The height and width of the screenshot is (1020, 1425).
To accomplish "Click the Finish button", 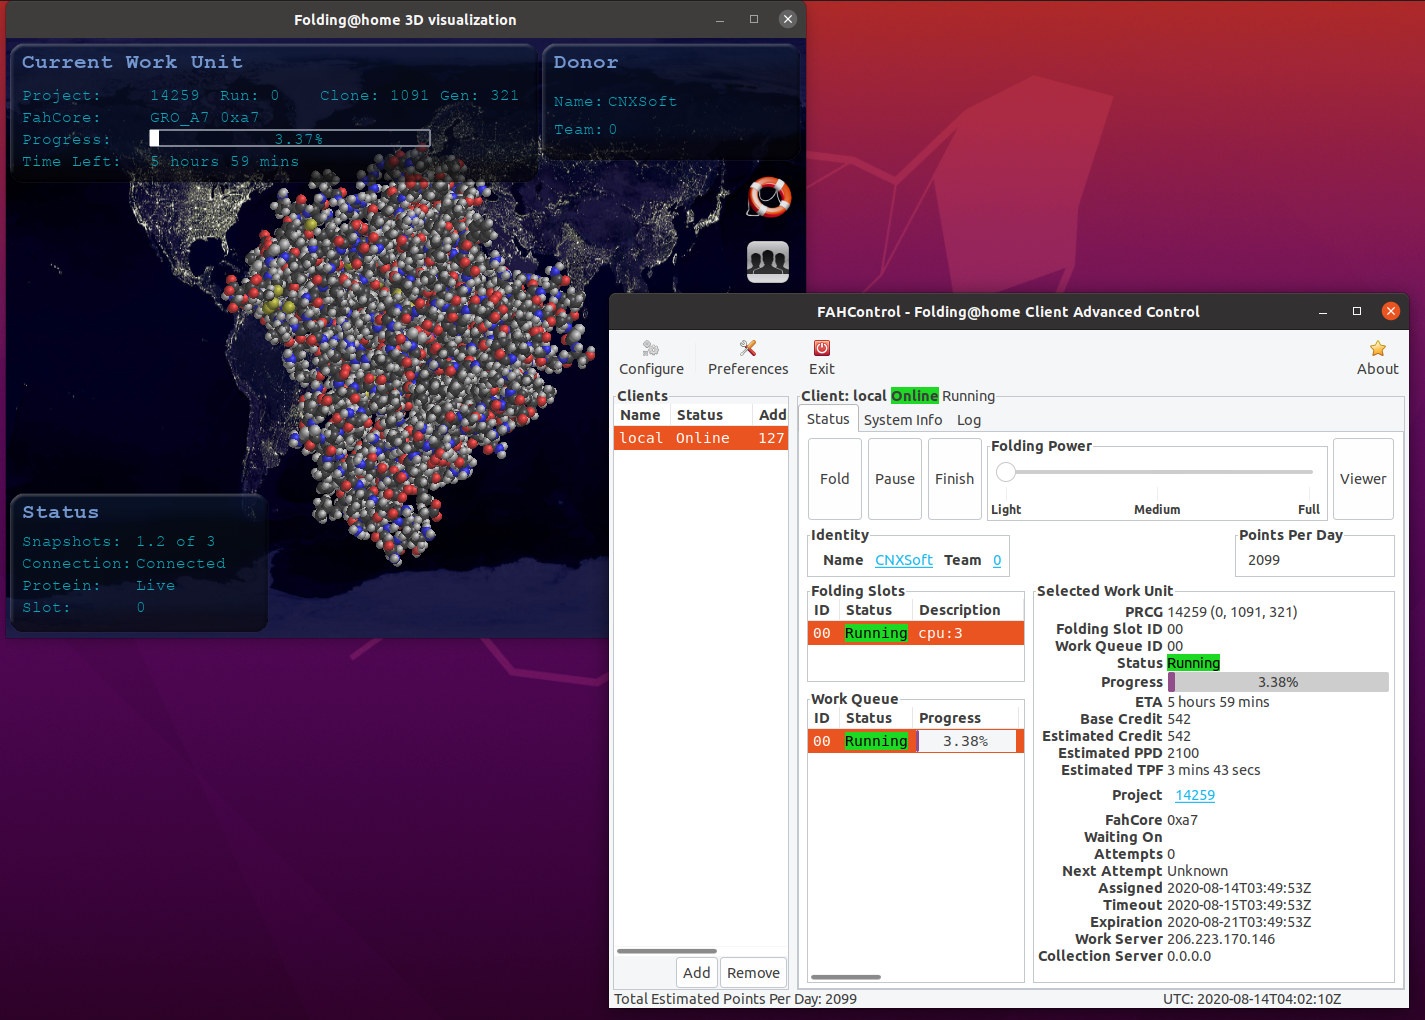I will [955, 479].
